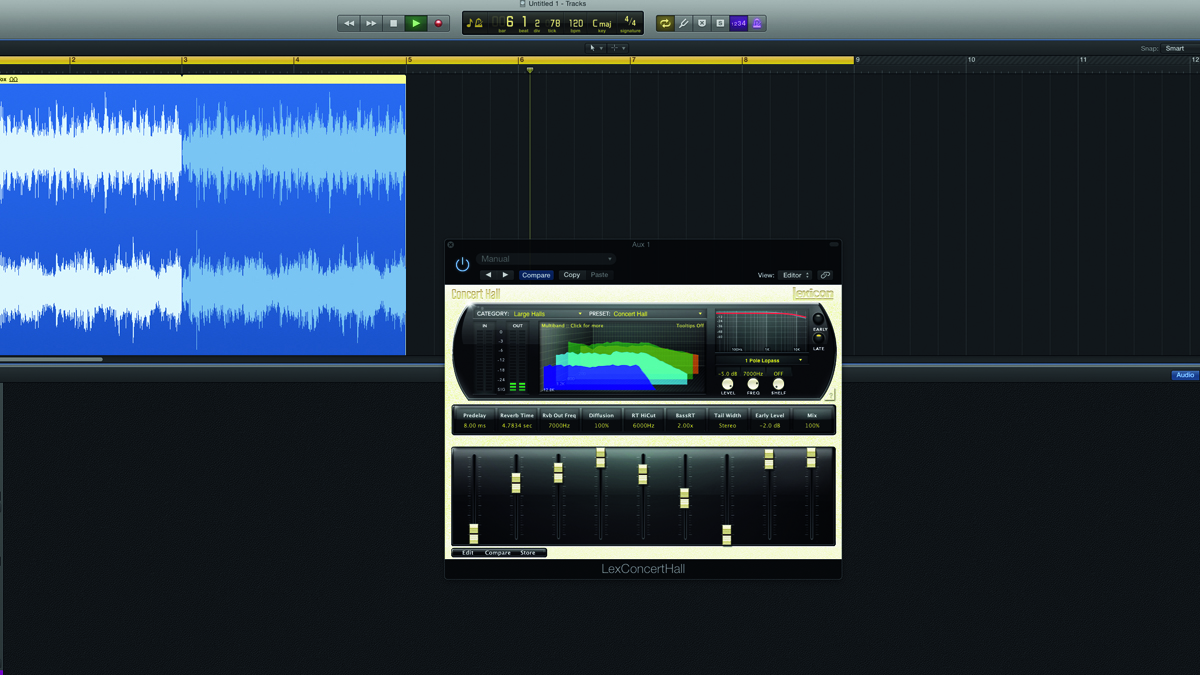
Task: Click the loop icon on the audio region header
Action: point(14,79)
